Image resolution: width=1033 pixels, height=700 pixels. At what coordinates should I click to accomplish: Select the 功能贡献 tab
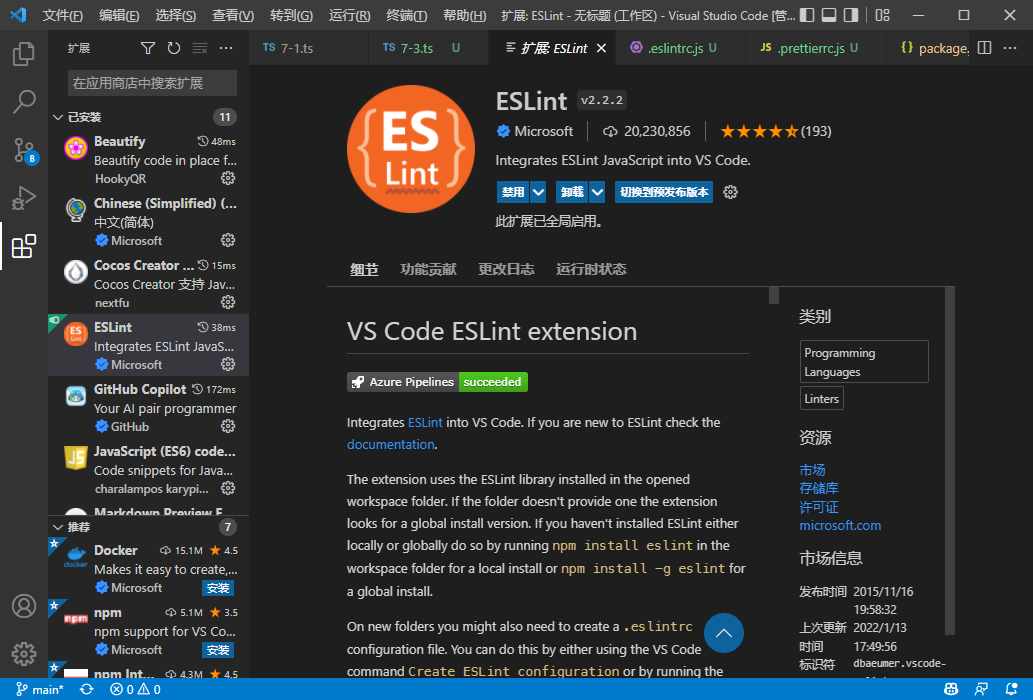[x=428, y=269]
